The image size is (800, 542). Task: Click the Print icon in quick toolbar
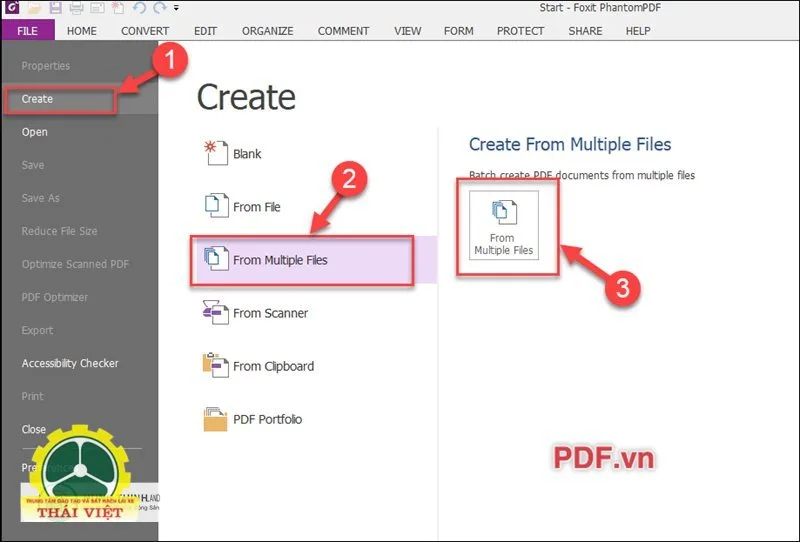click(76, 8)
